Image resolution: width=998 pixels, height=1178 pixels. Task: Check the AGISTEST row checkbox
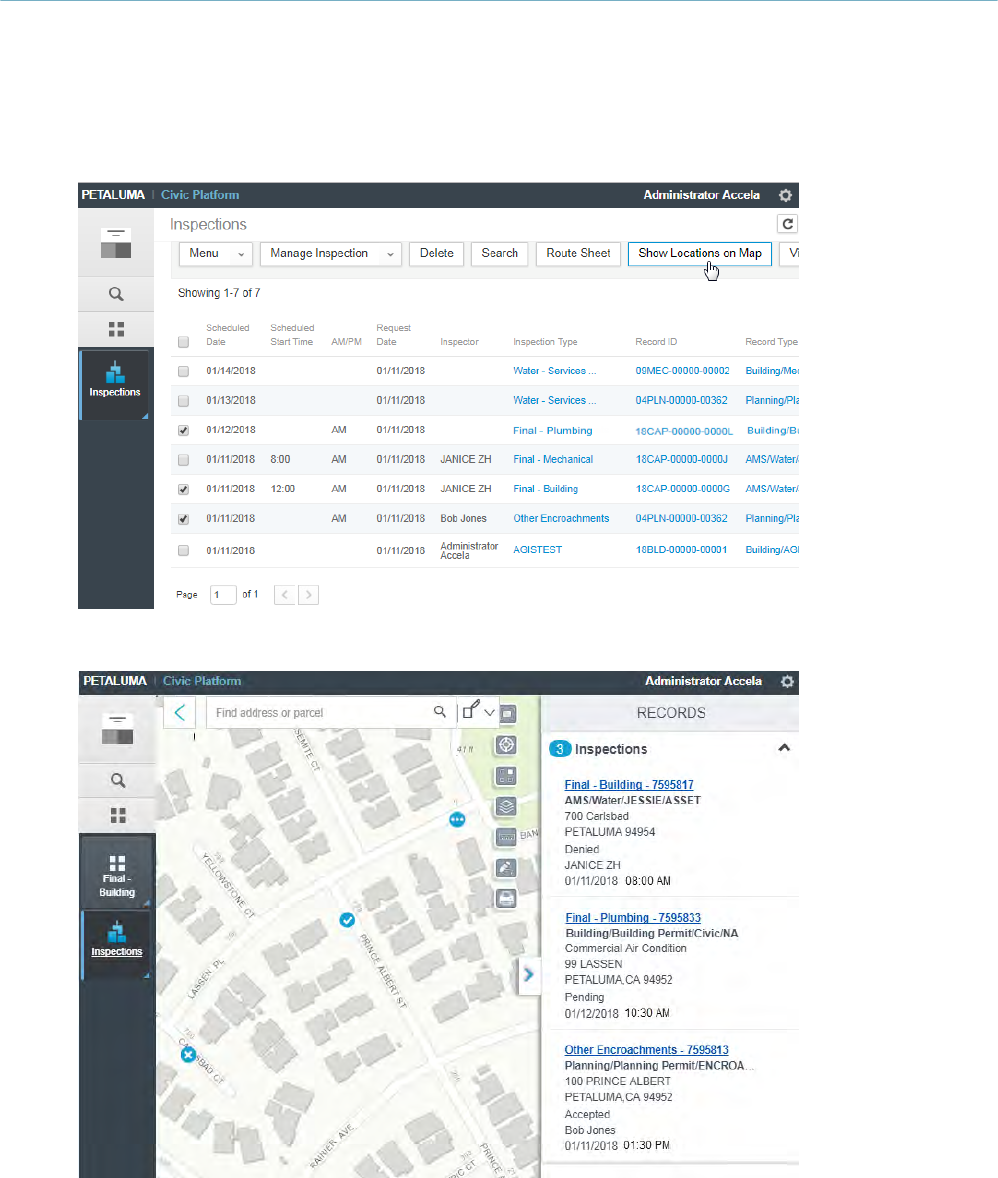(x=183, y=551)
